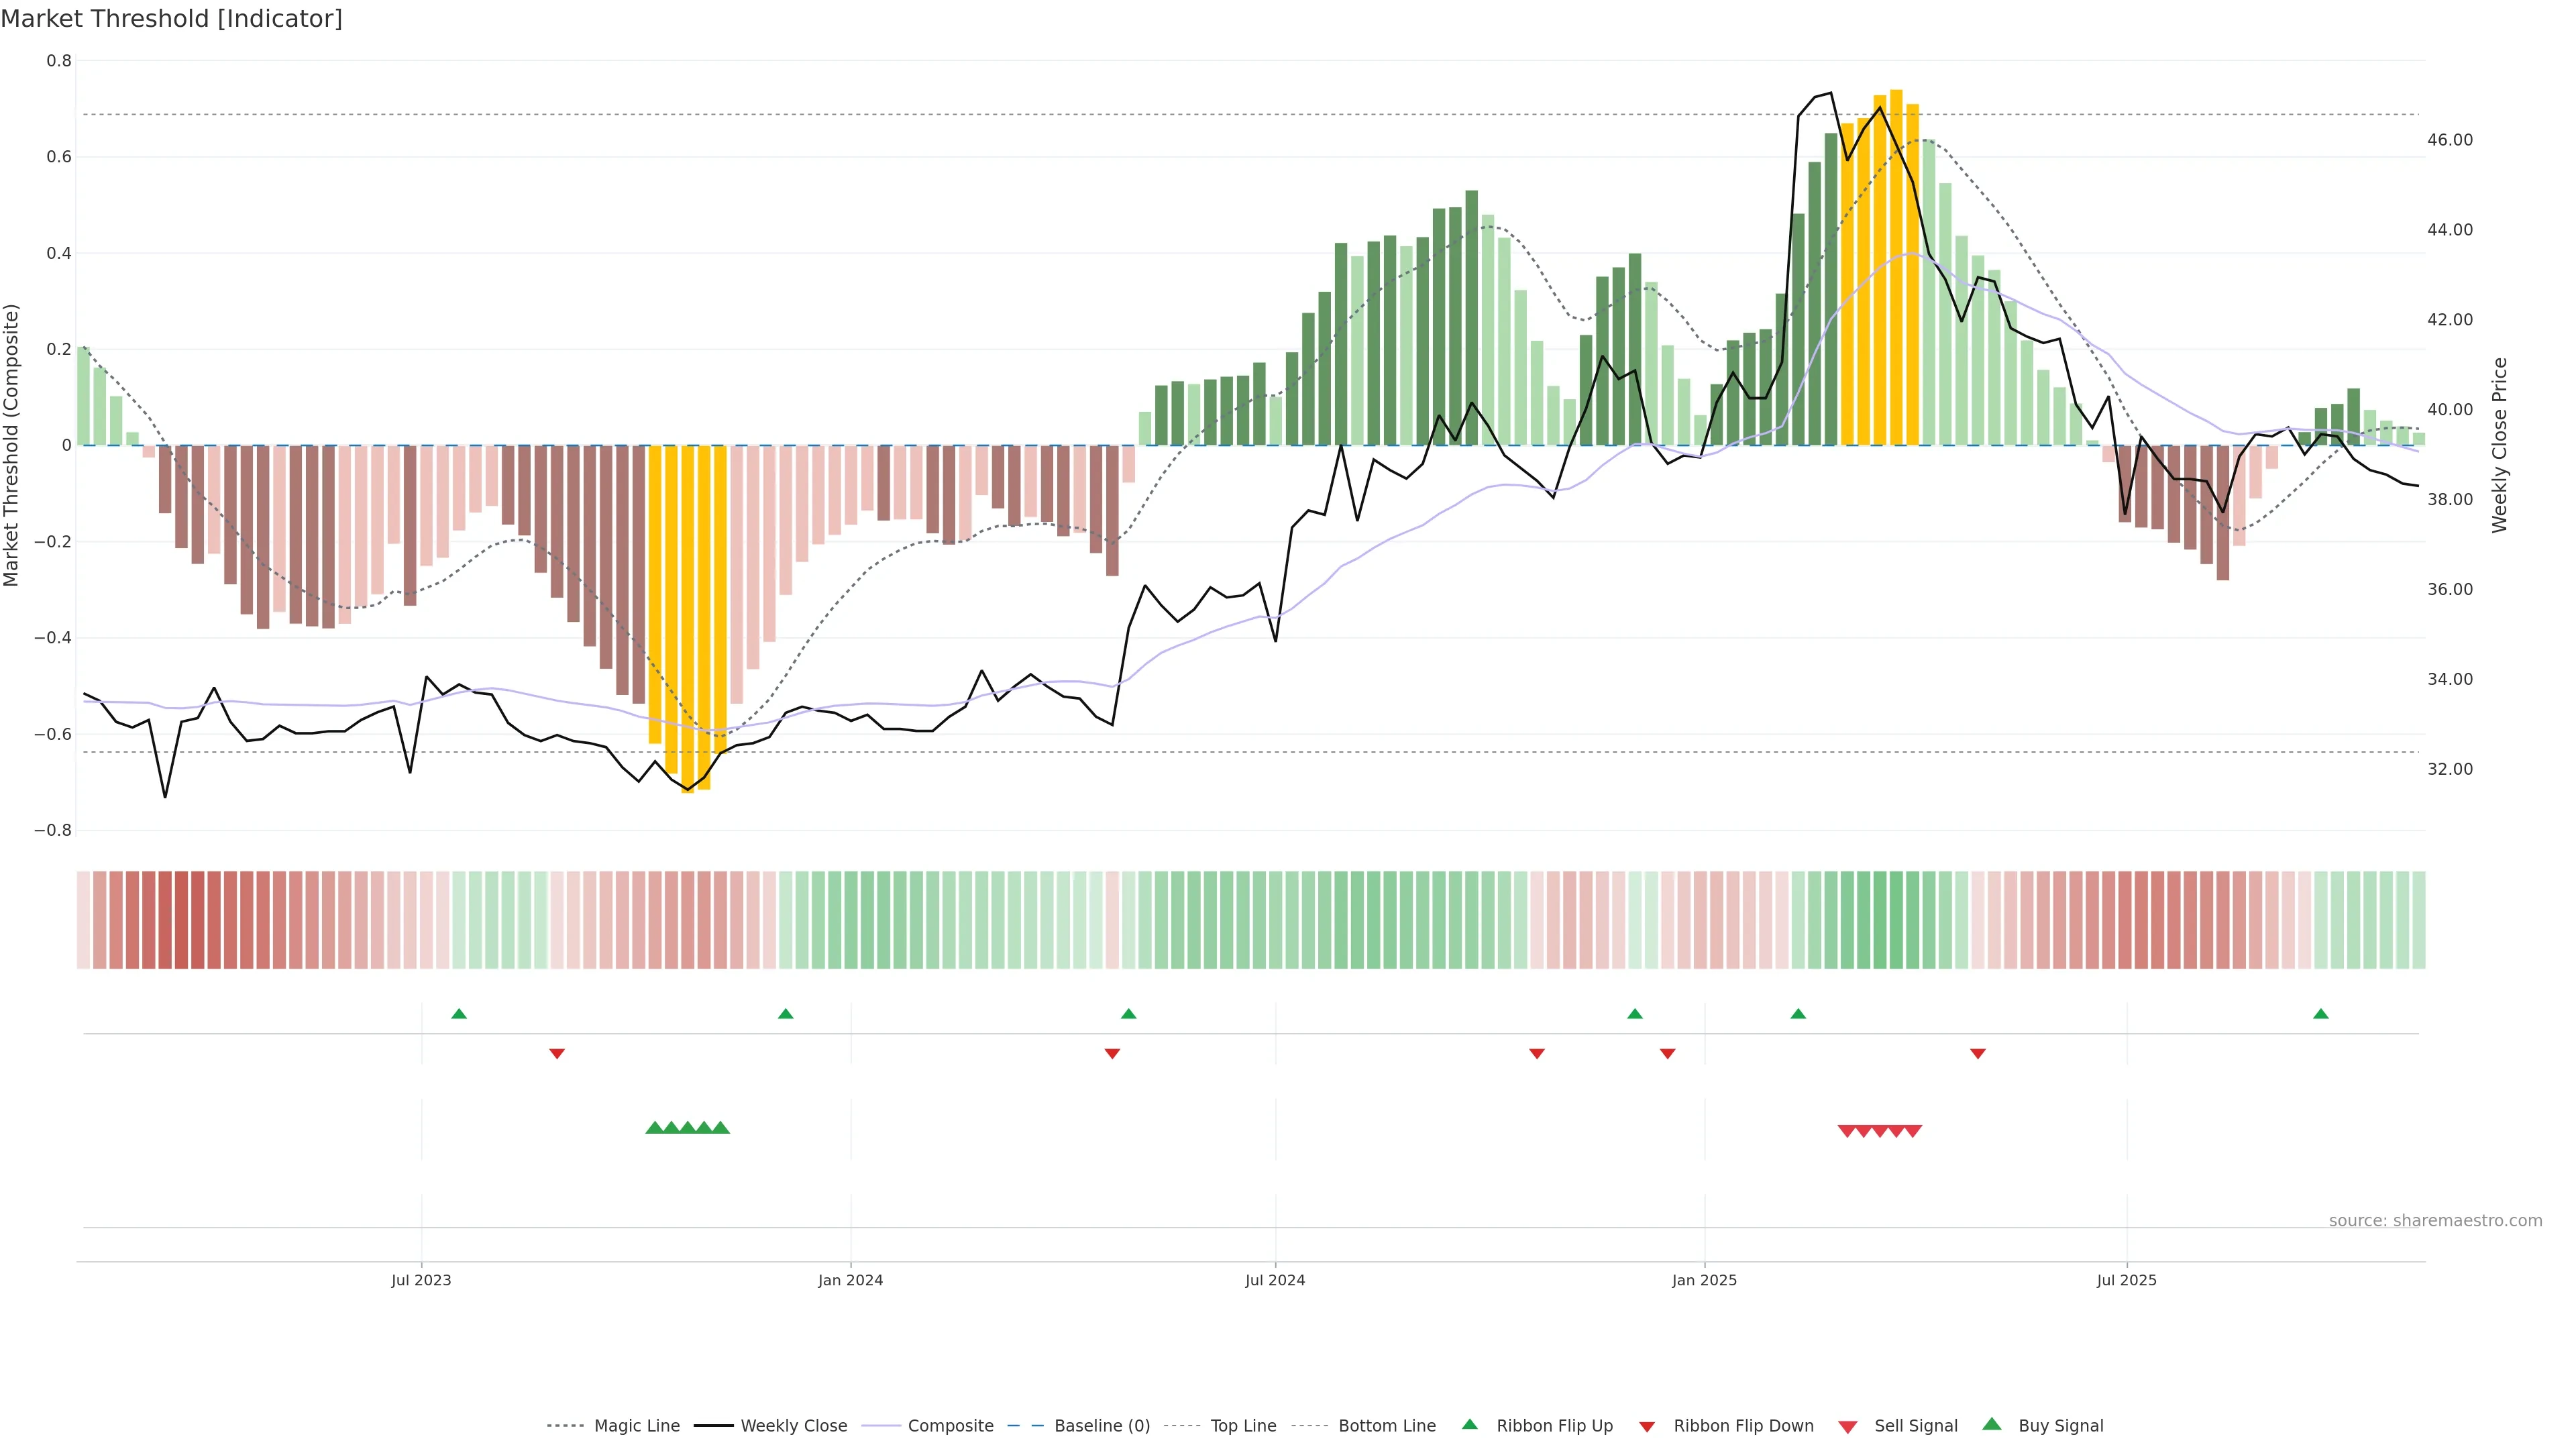Click Ribbon Flip Up legend triangle icon
The height and width of the screenshot is (1449, 2576).
[1469, 1425]
